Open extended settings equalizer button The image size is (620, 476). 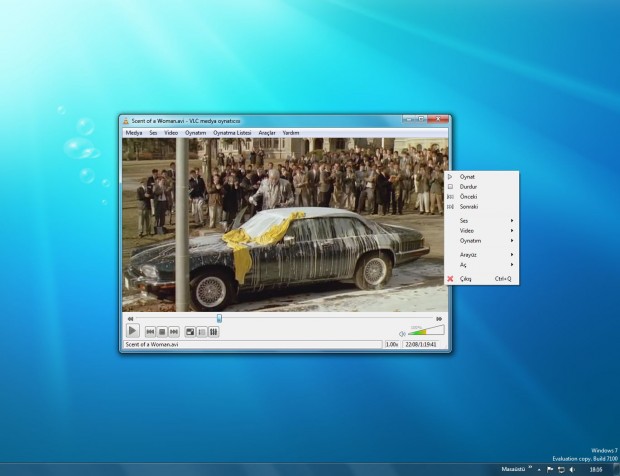pos(213,331)
